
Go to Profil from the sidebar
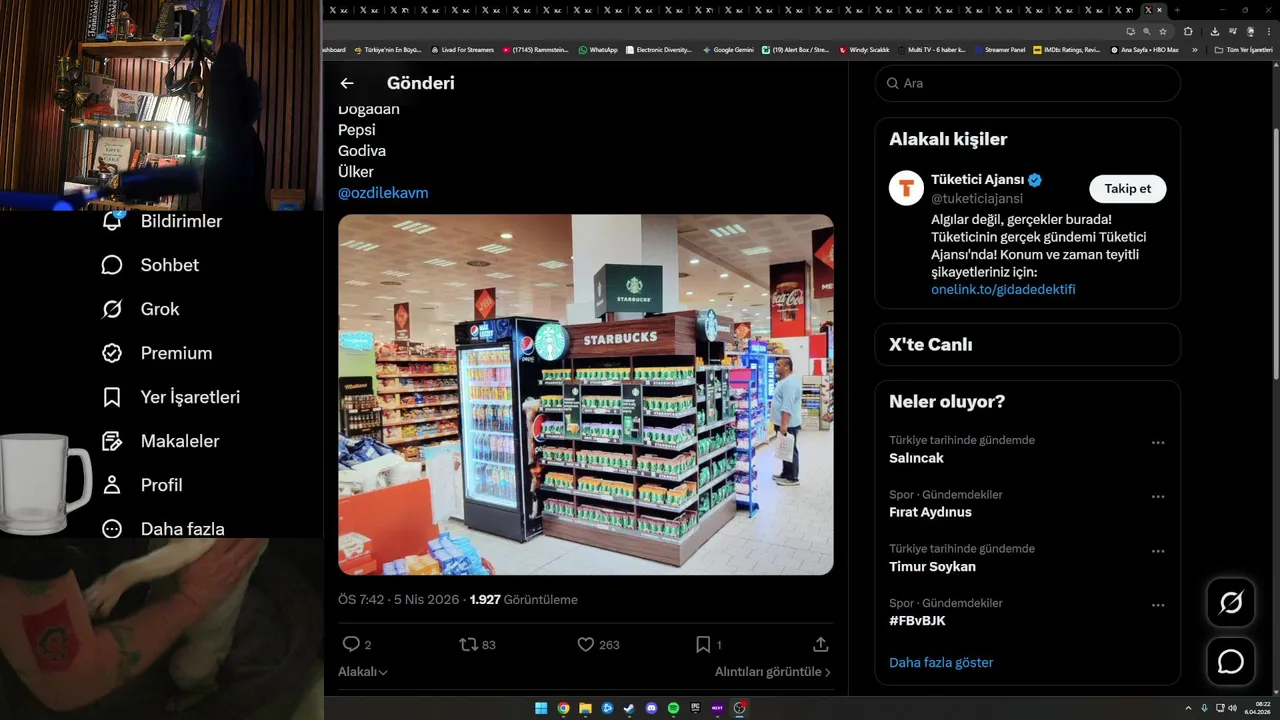click(x=142, y=485)
